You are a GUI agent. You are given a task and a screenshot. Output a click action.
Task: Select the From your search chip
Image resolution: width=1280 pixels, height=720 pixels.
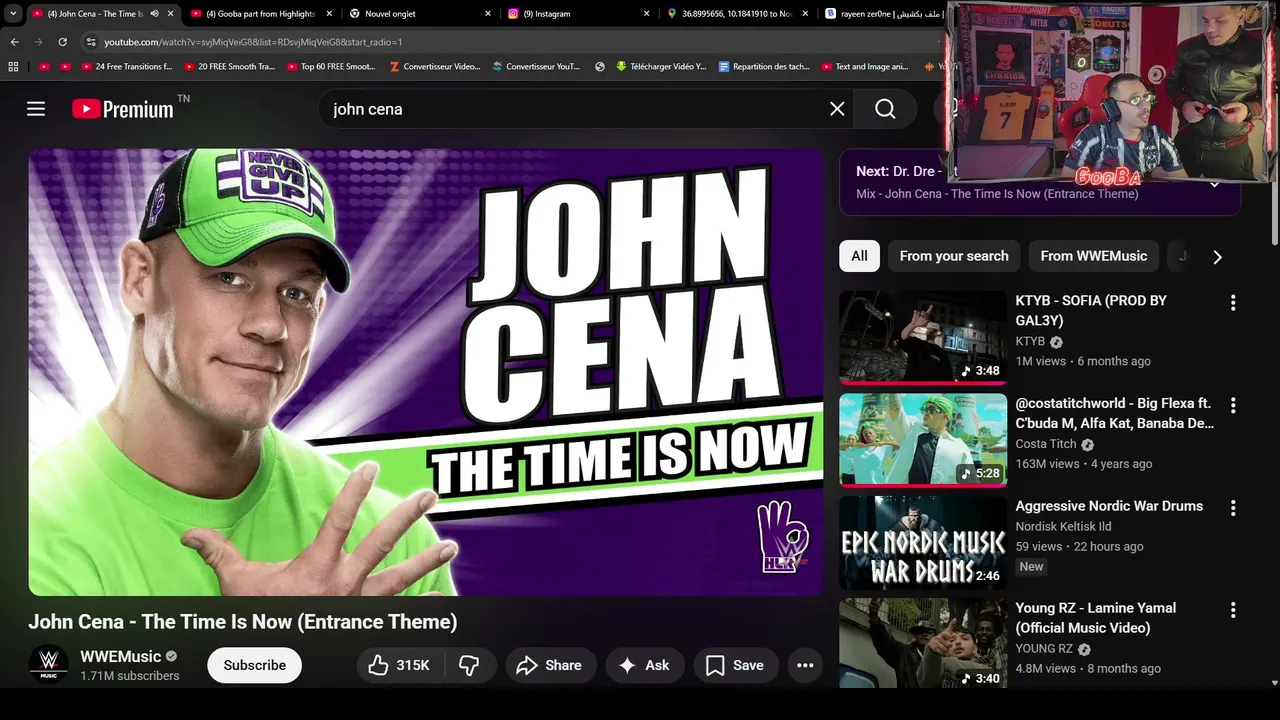click(x=954, y=256)
